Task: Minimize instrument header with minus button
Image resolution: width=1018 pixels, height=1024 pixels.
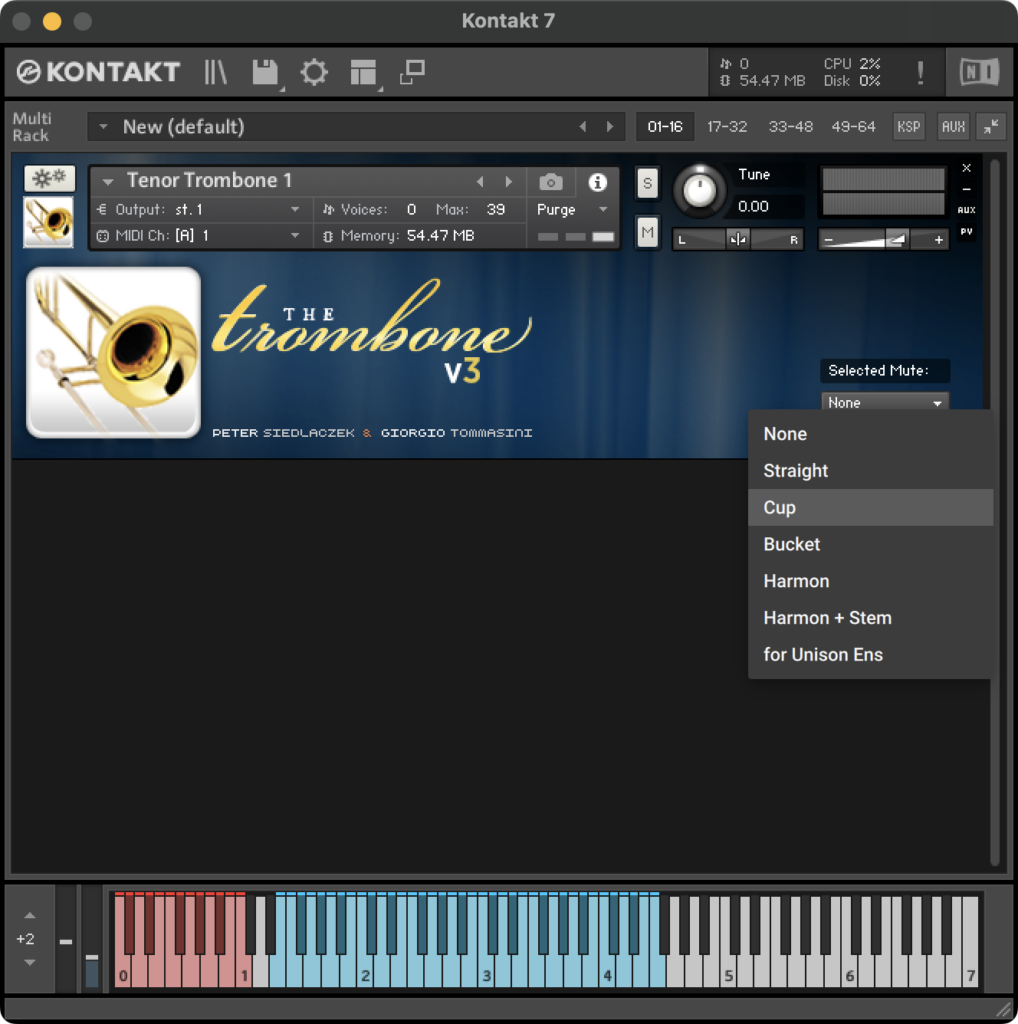Action: [966, 189]
